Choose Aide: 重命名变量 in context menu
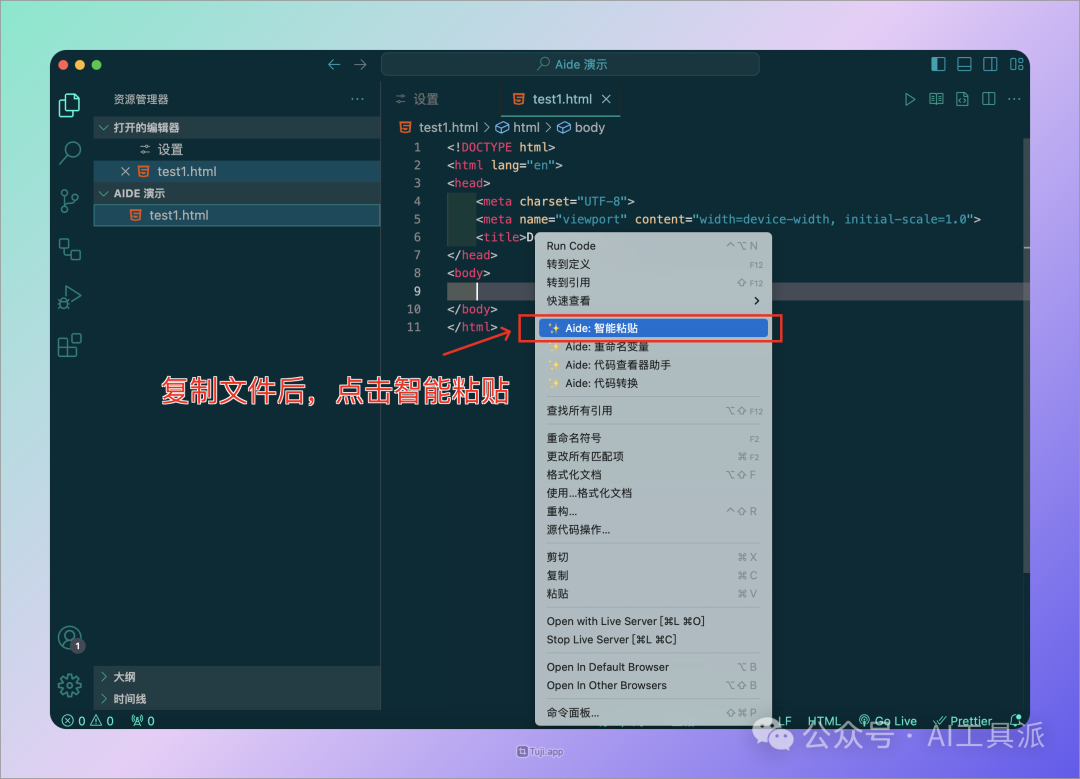 point(653,346)
